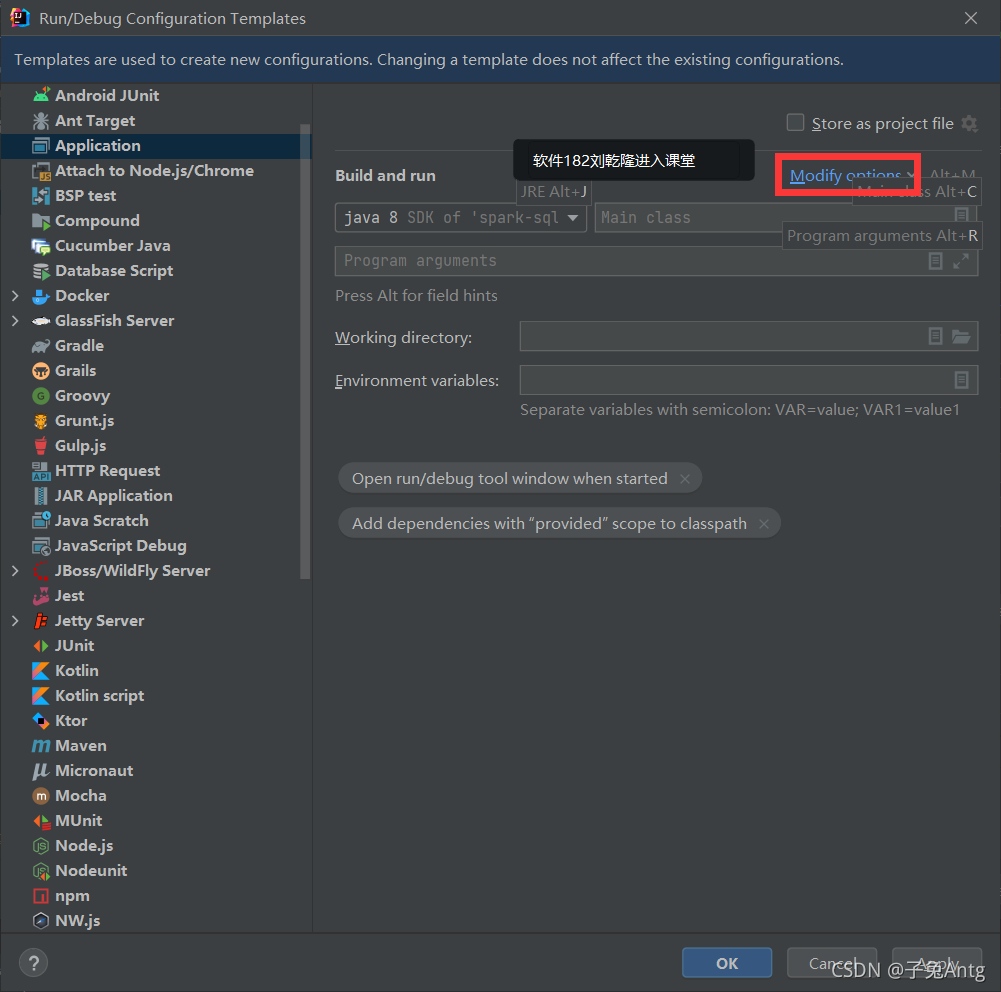
Task: Select the JBoss/WildFly Server icon
Action: (41, 571)
